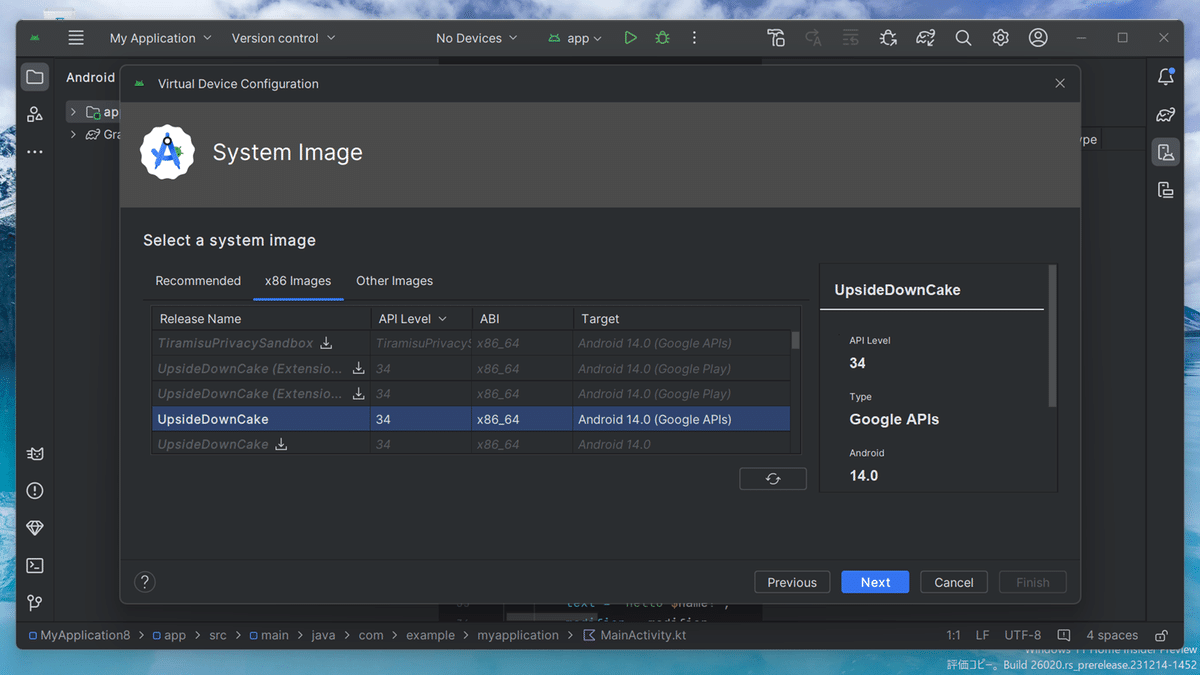Screen dimensions: 1200x675
Task: Switch to the Other Images tab
Action: (x=394, y=281)
